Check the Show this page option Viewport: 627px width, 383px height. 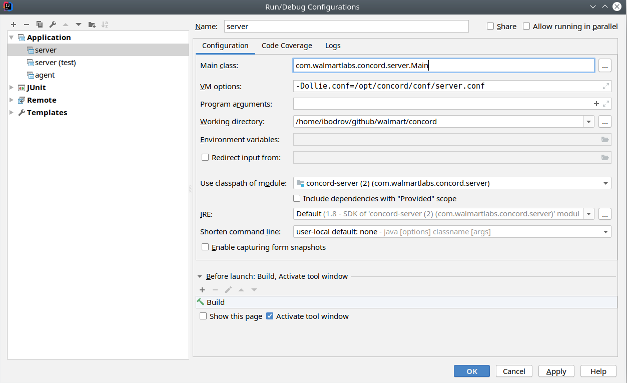[203, 316]
